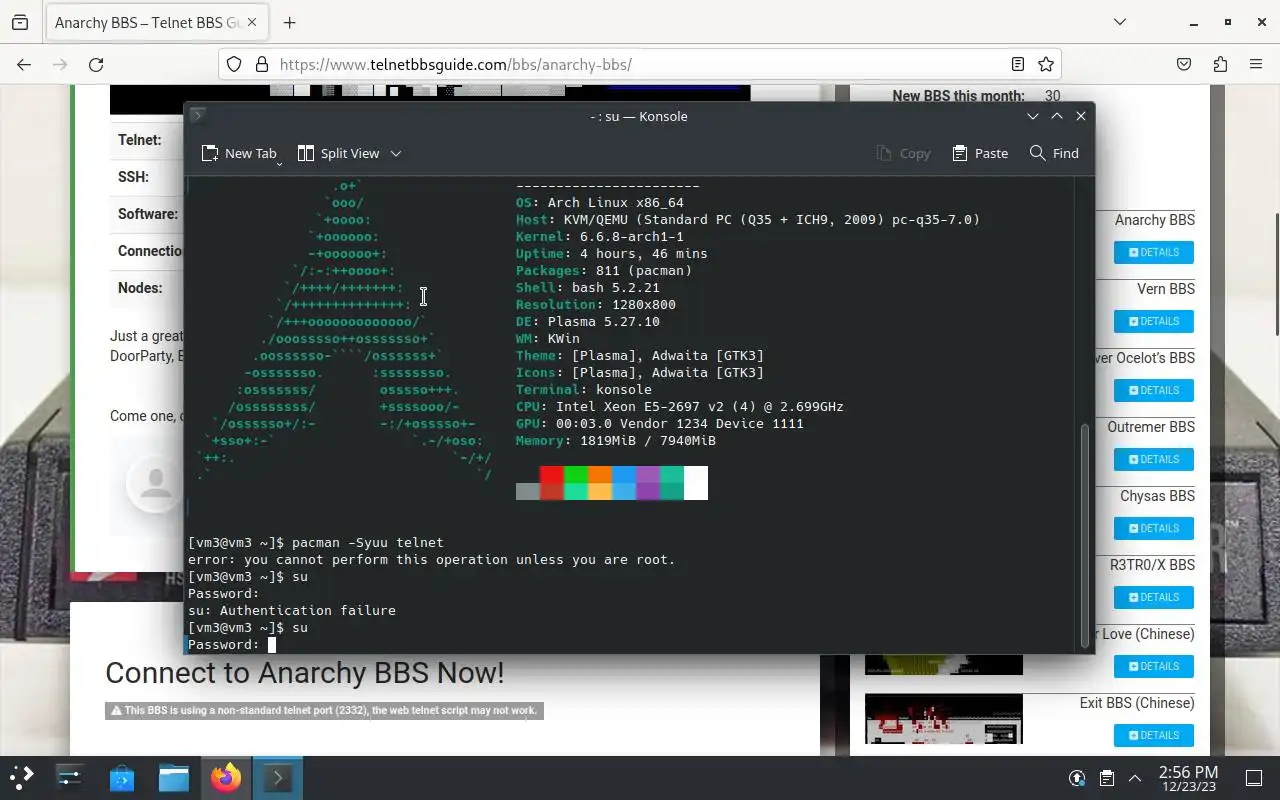Click the Firefox URL address field
This screenshot has height=800, width=1280.
tap(640, 64)
